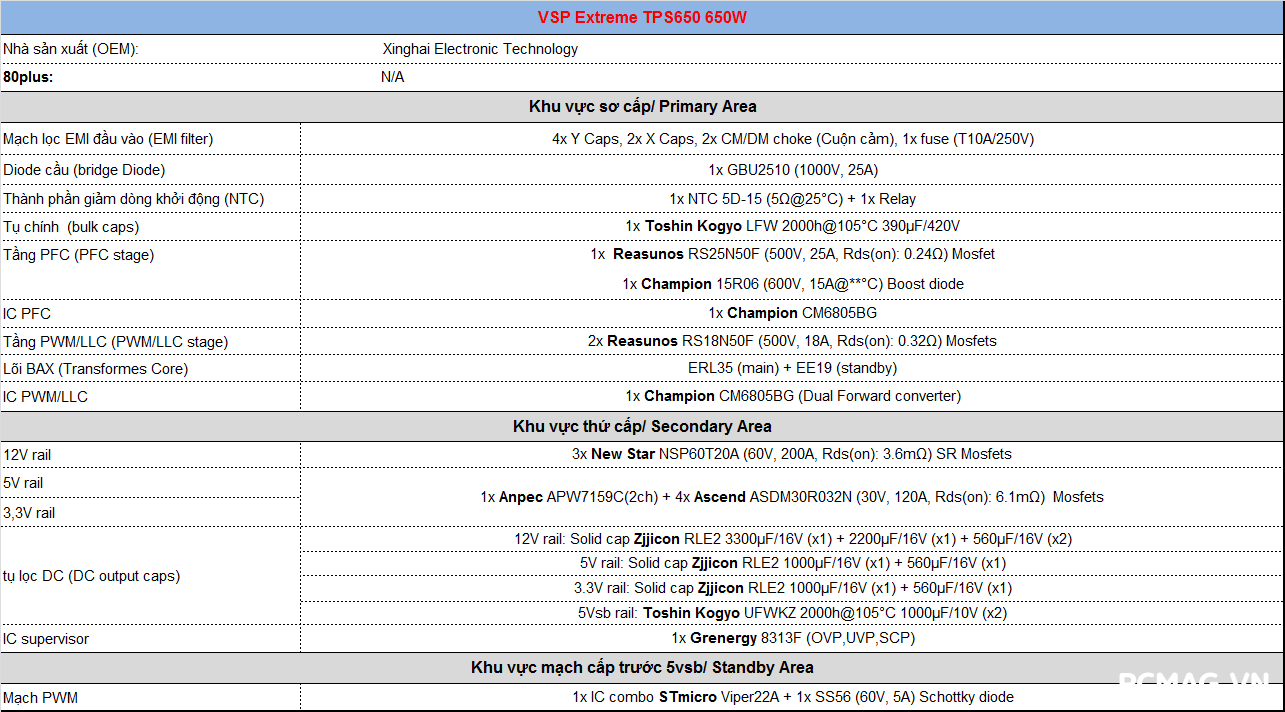The width and height of the screenshot is (1285, 712).
Task: Click the IC PFC Champion CM6805BG cell
Action: (792, 313)
